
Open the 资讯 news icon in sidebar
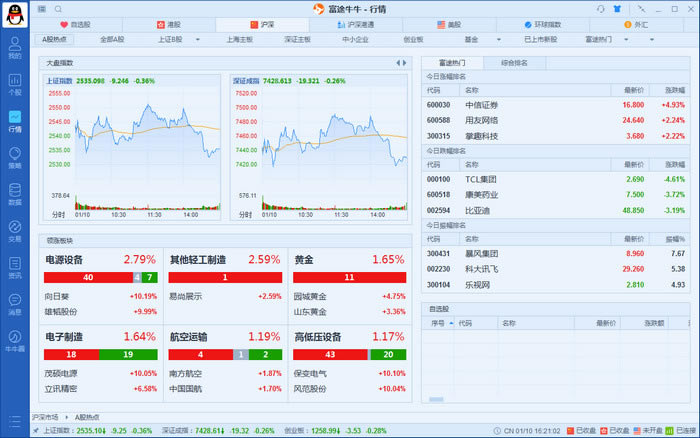[x=15, y=267]
